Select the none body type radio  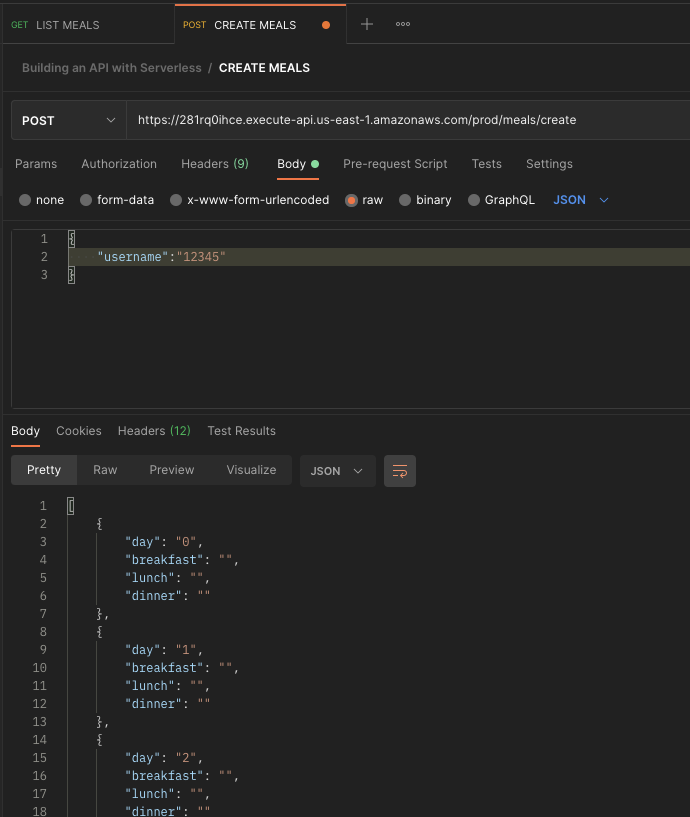(x=25, y=200)
